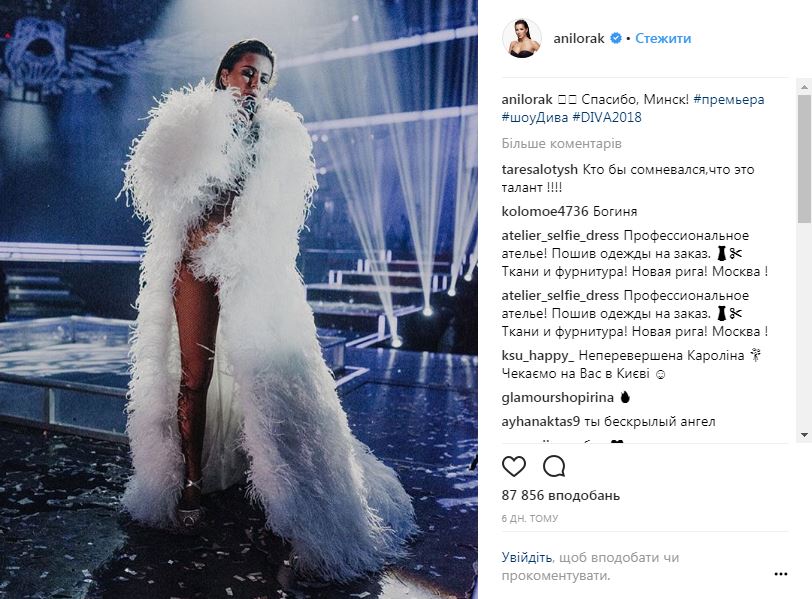
Task: Click the verified badge next to anilorak
Action: pos(616,38)
